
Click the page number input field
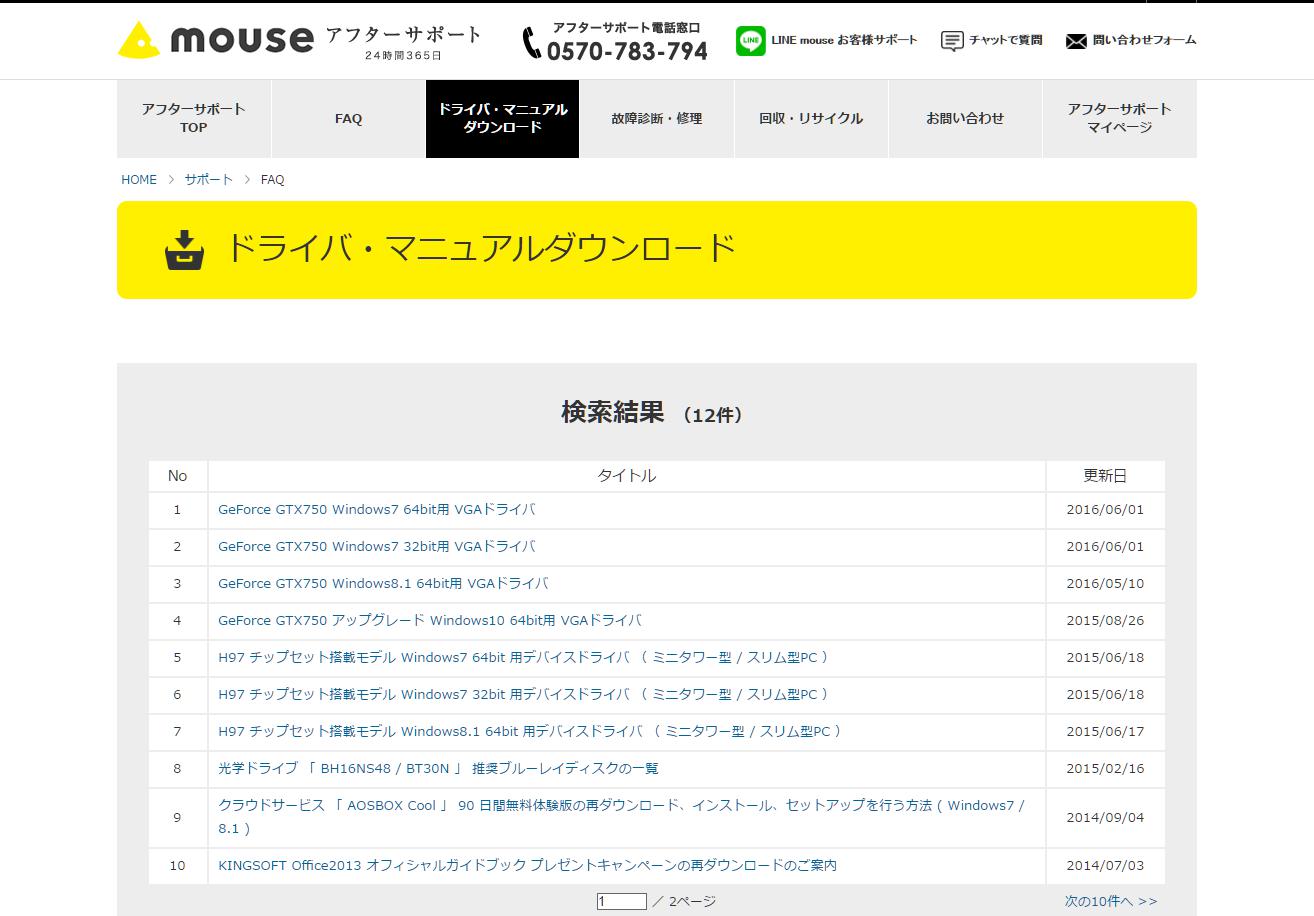[x=622, y=902]
